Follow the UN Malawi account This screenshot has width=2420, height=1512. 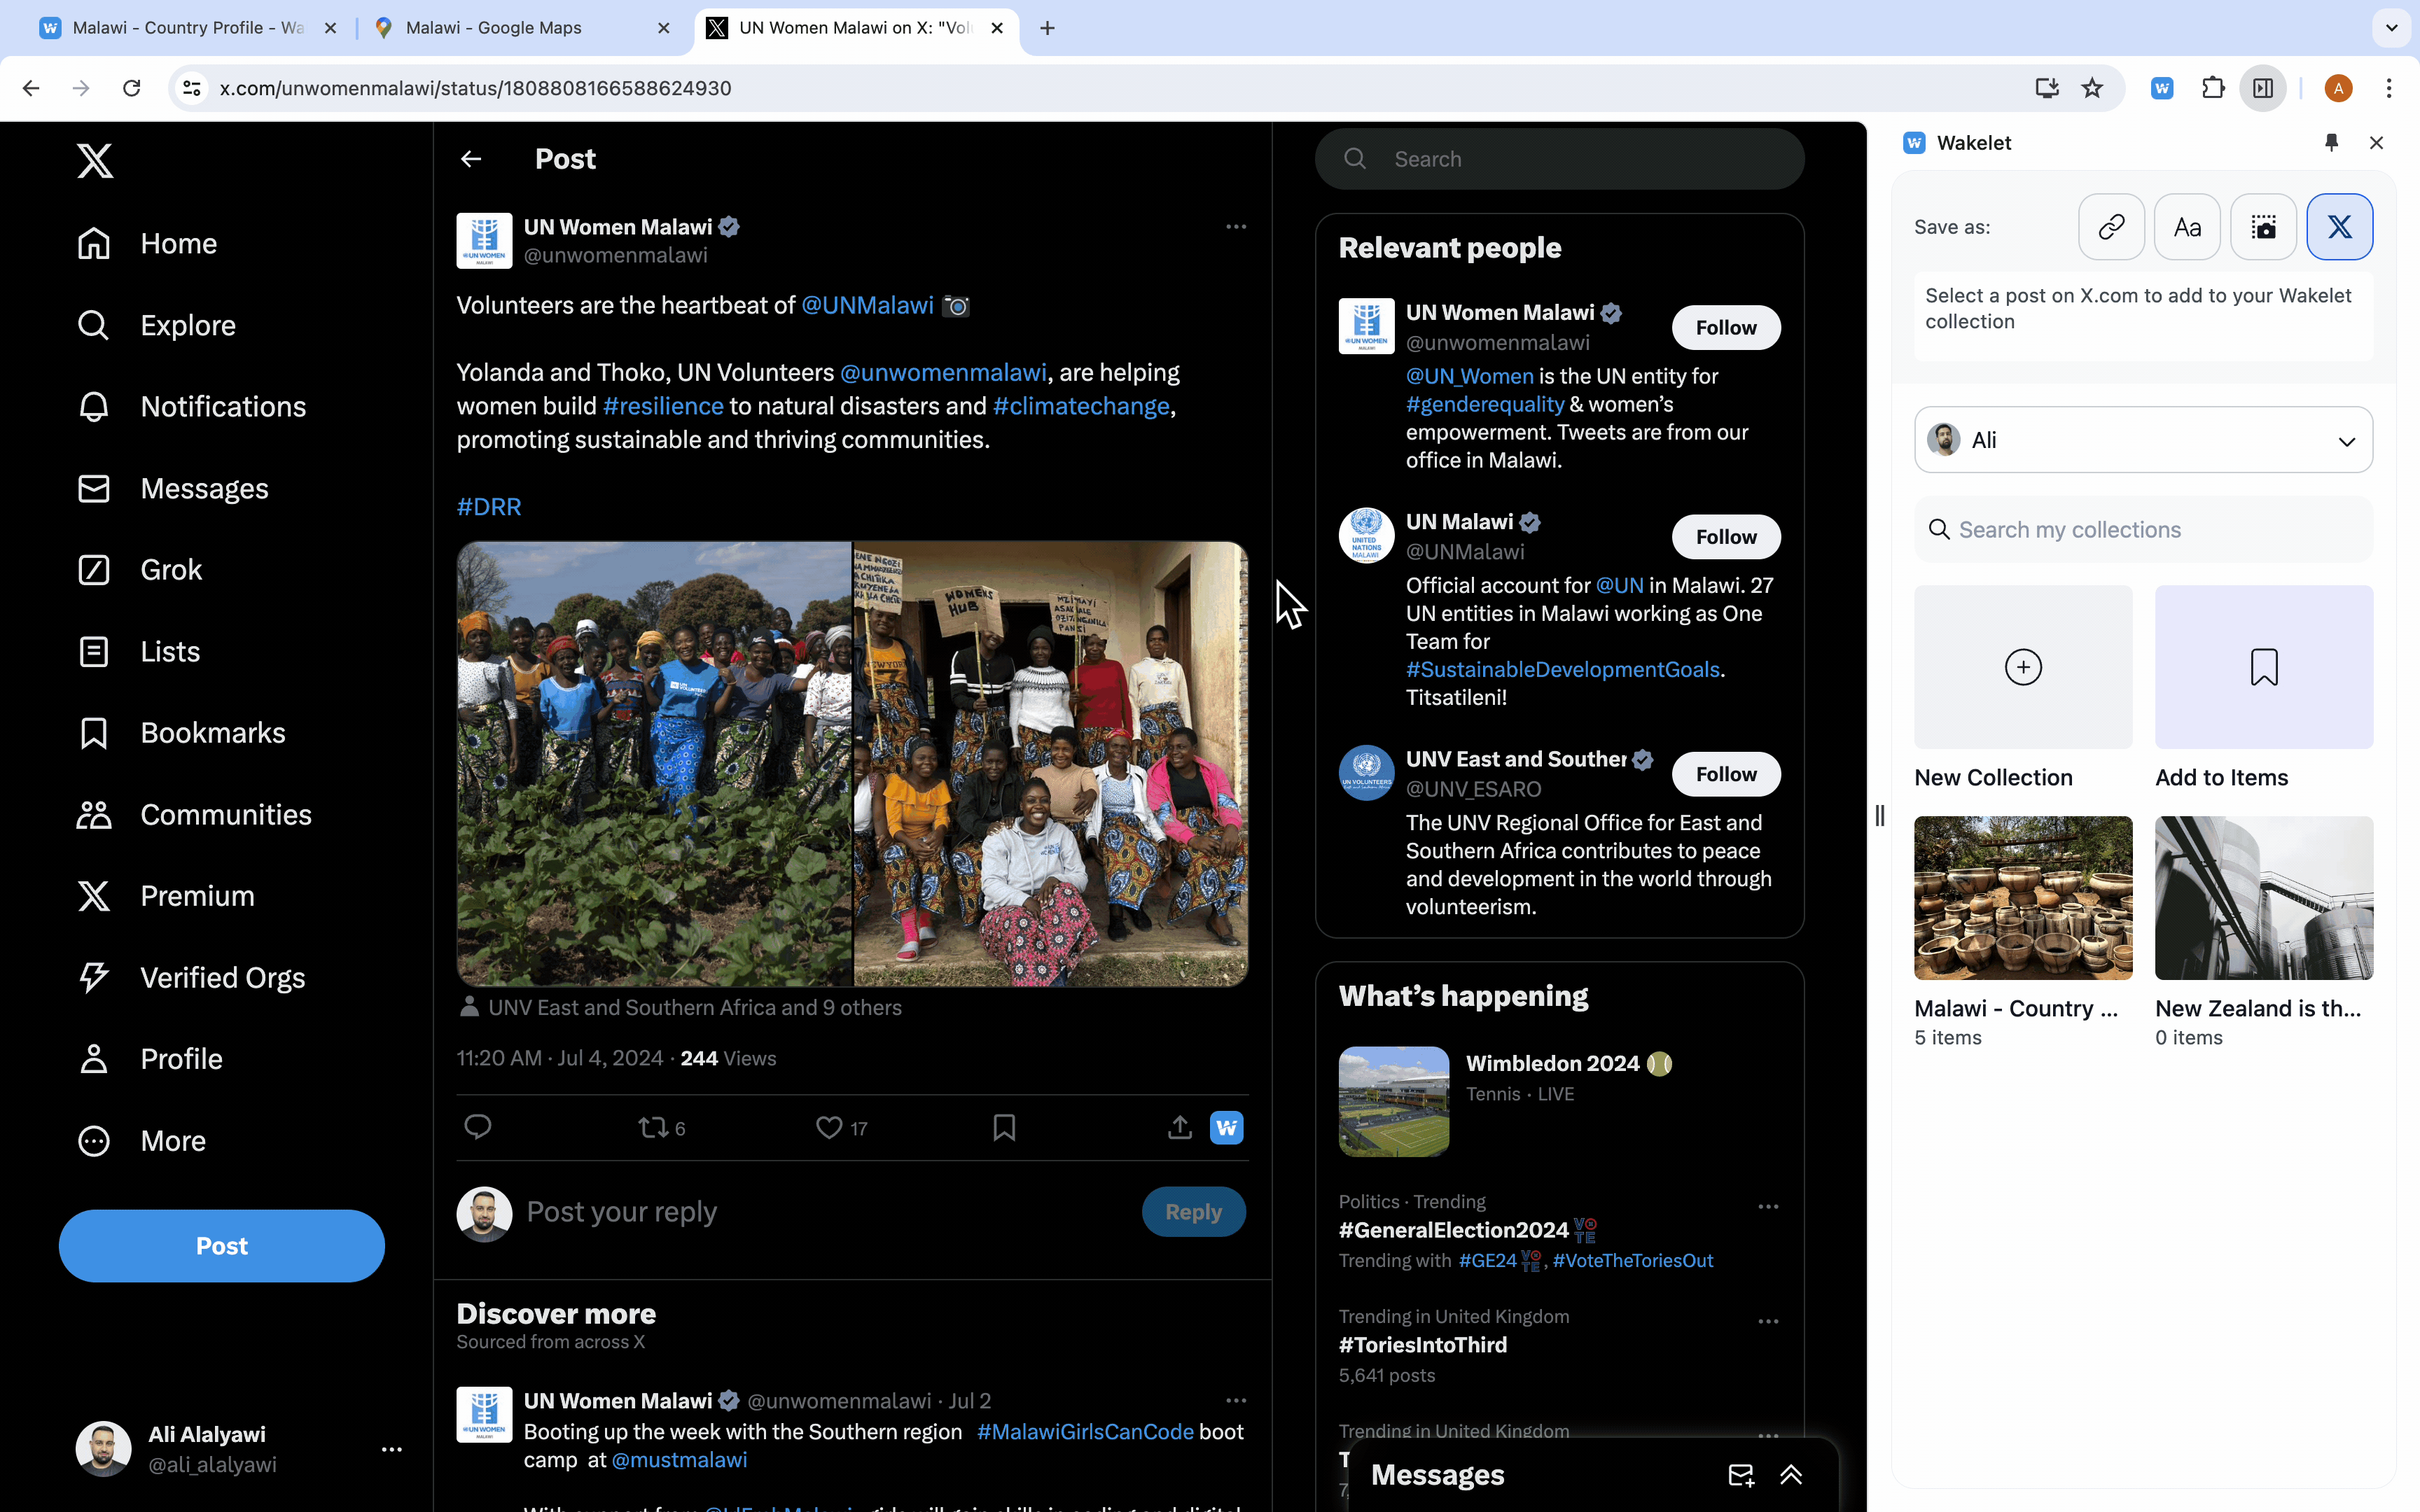1725,537
